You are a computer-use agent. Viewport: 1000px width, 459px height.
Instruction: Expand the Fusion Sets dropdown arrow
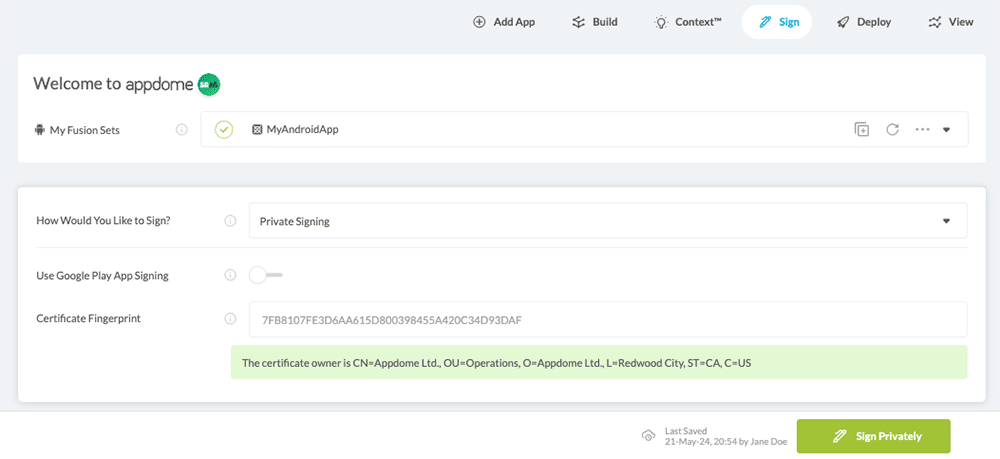click(x=947, y=129)
